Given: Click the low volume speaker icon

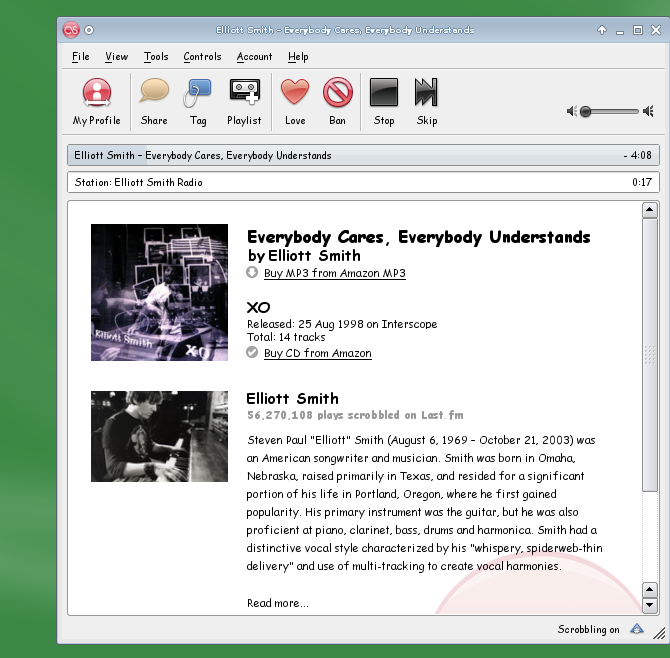Looking at the screenshot, I should coord(572,111).
